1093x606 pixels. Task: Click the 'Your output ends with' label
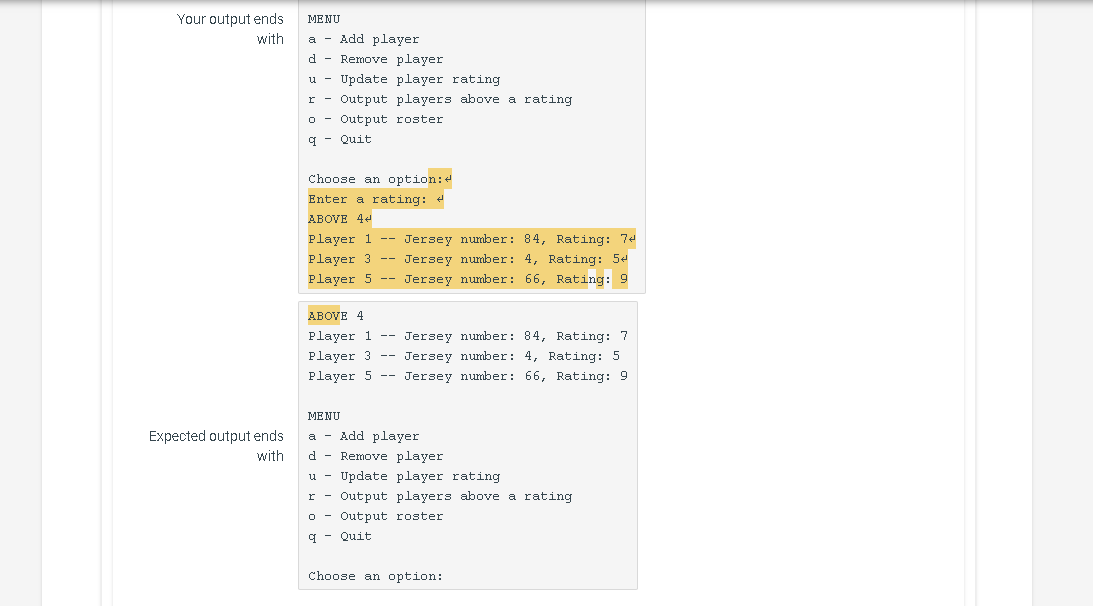click(231, 28)
